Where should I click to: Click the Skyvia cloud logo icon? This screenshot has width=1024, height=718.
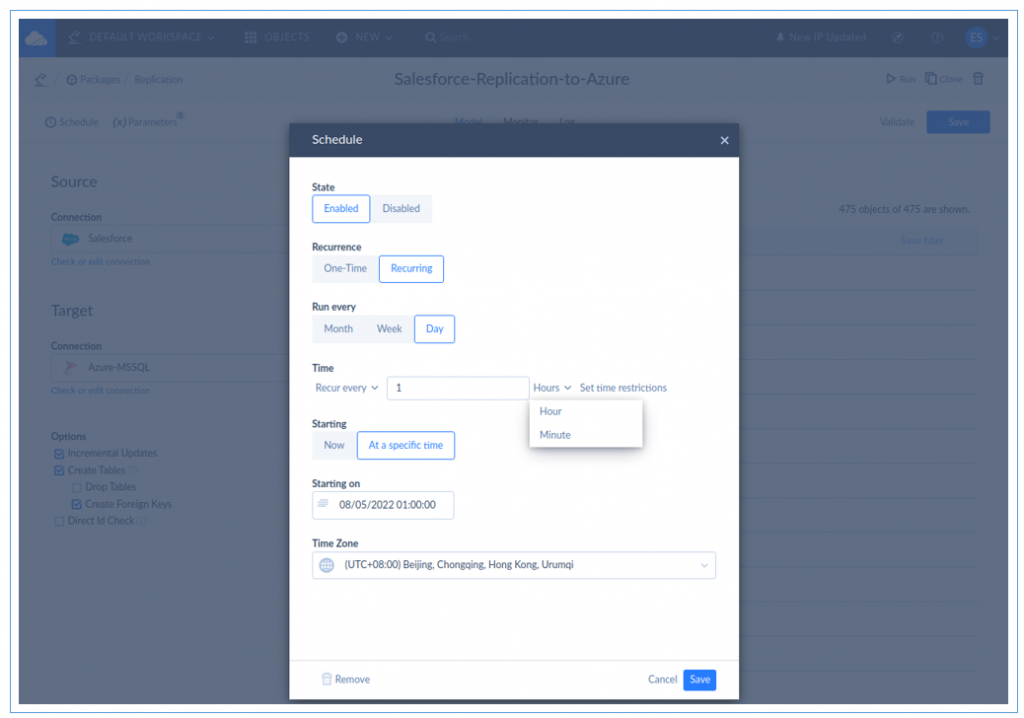coord(36,38)
